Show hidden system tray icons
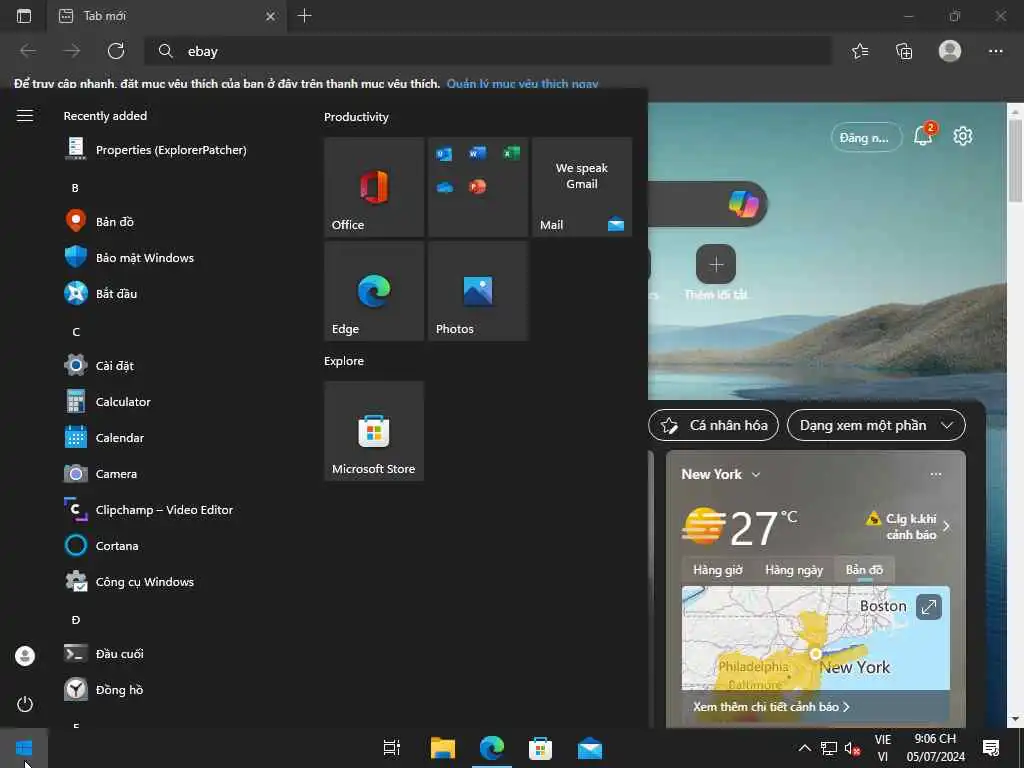The height and width of the screenshot is (768, 1024). click(805, 748)
